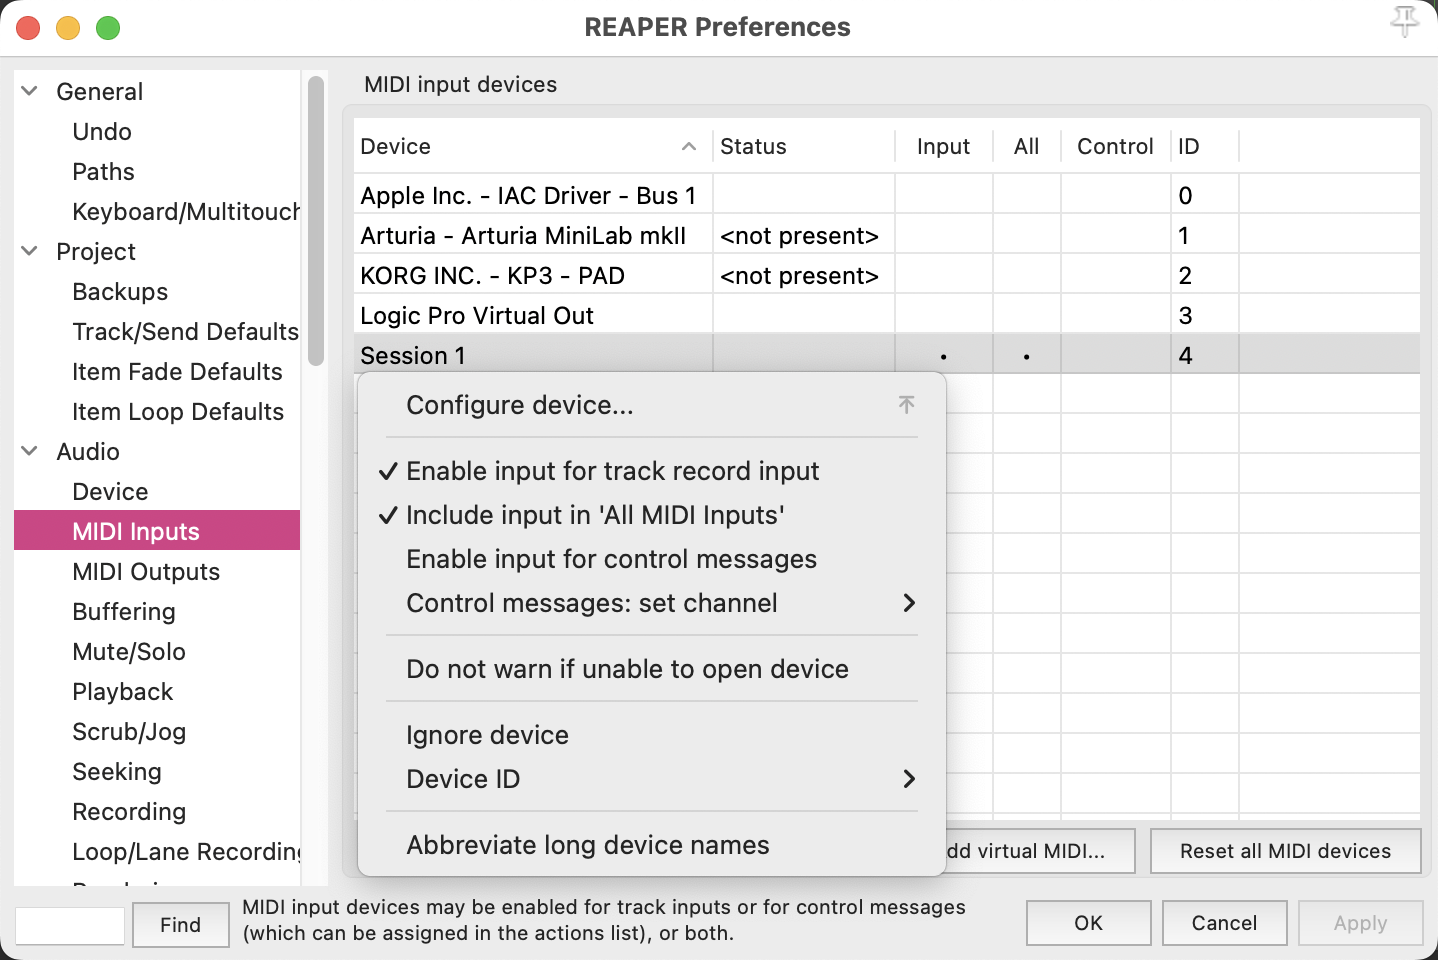The height and width of the screenshot is (960, 1438).
Task: Collapse the Project tree section
Action: [x=30, y=251]
